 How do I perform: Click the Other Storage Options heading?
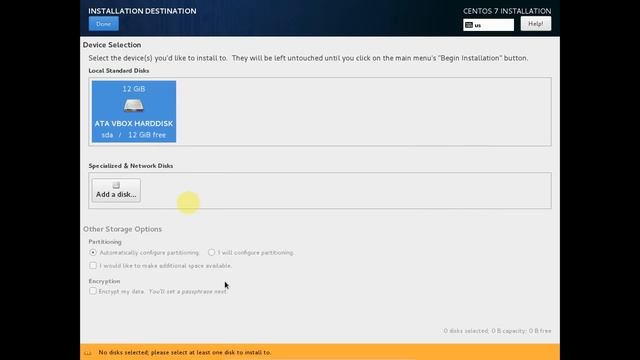pyautogui.click(x=122, y=229)
